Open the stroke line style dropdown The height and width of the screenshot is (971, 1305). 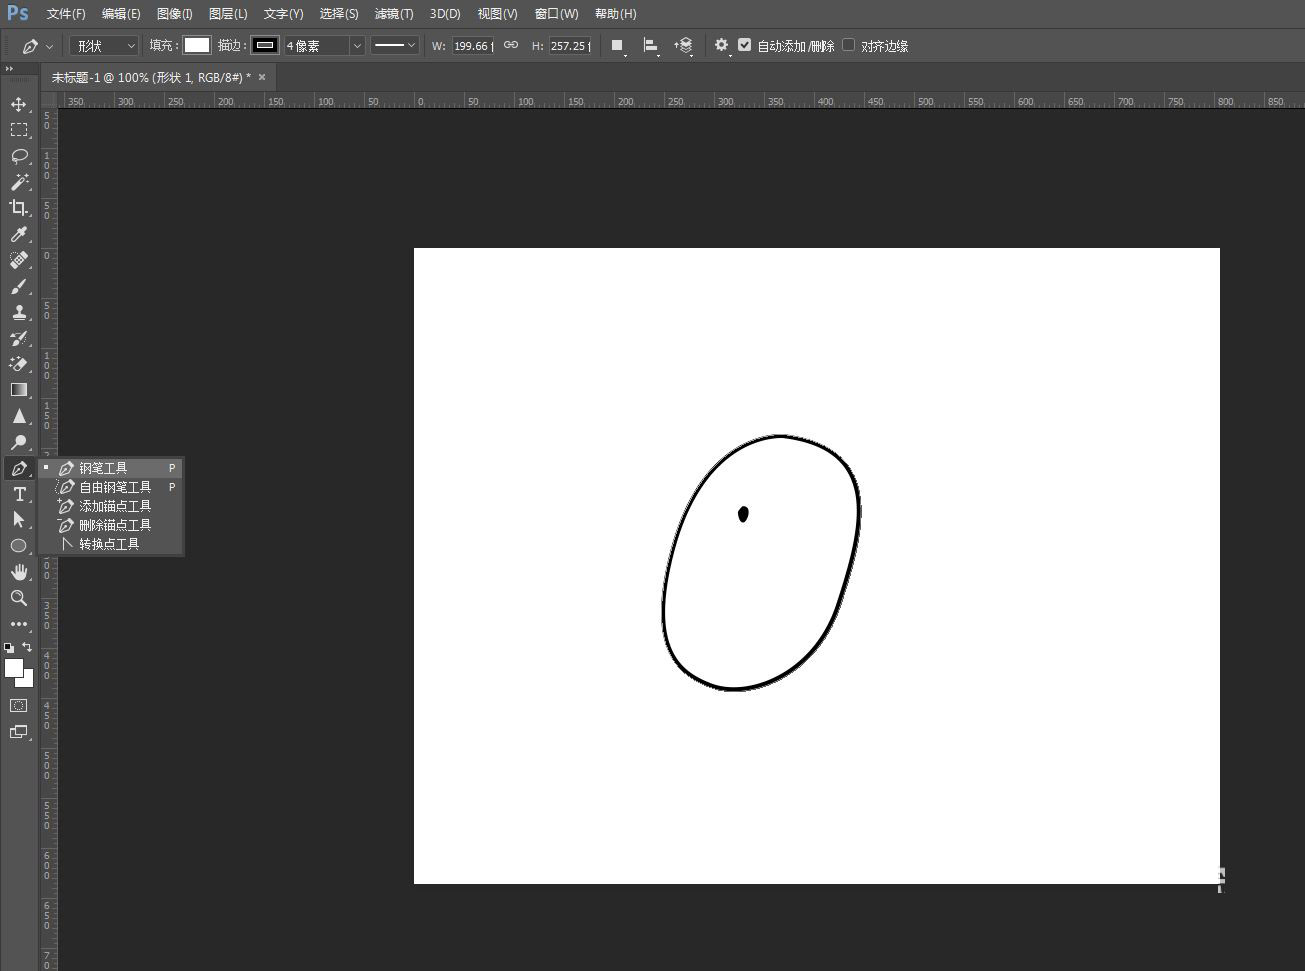tap(394, 46)
